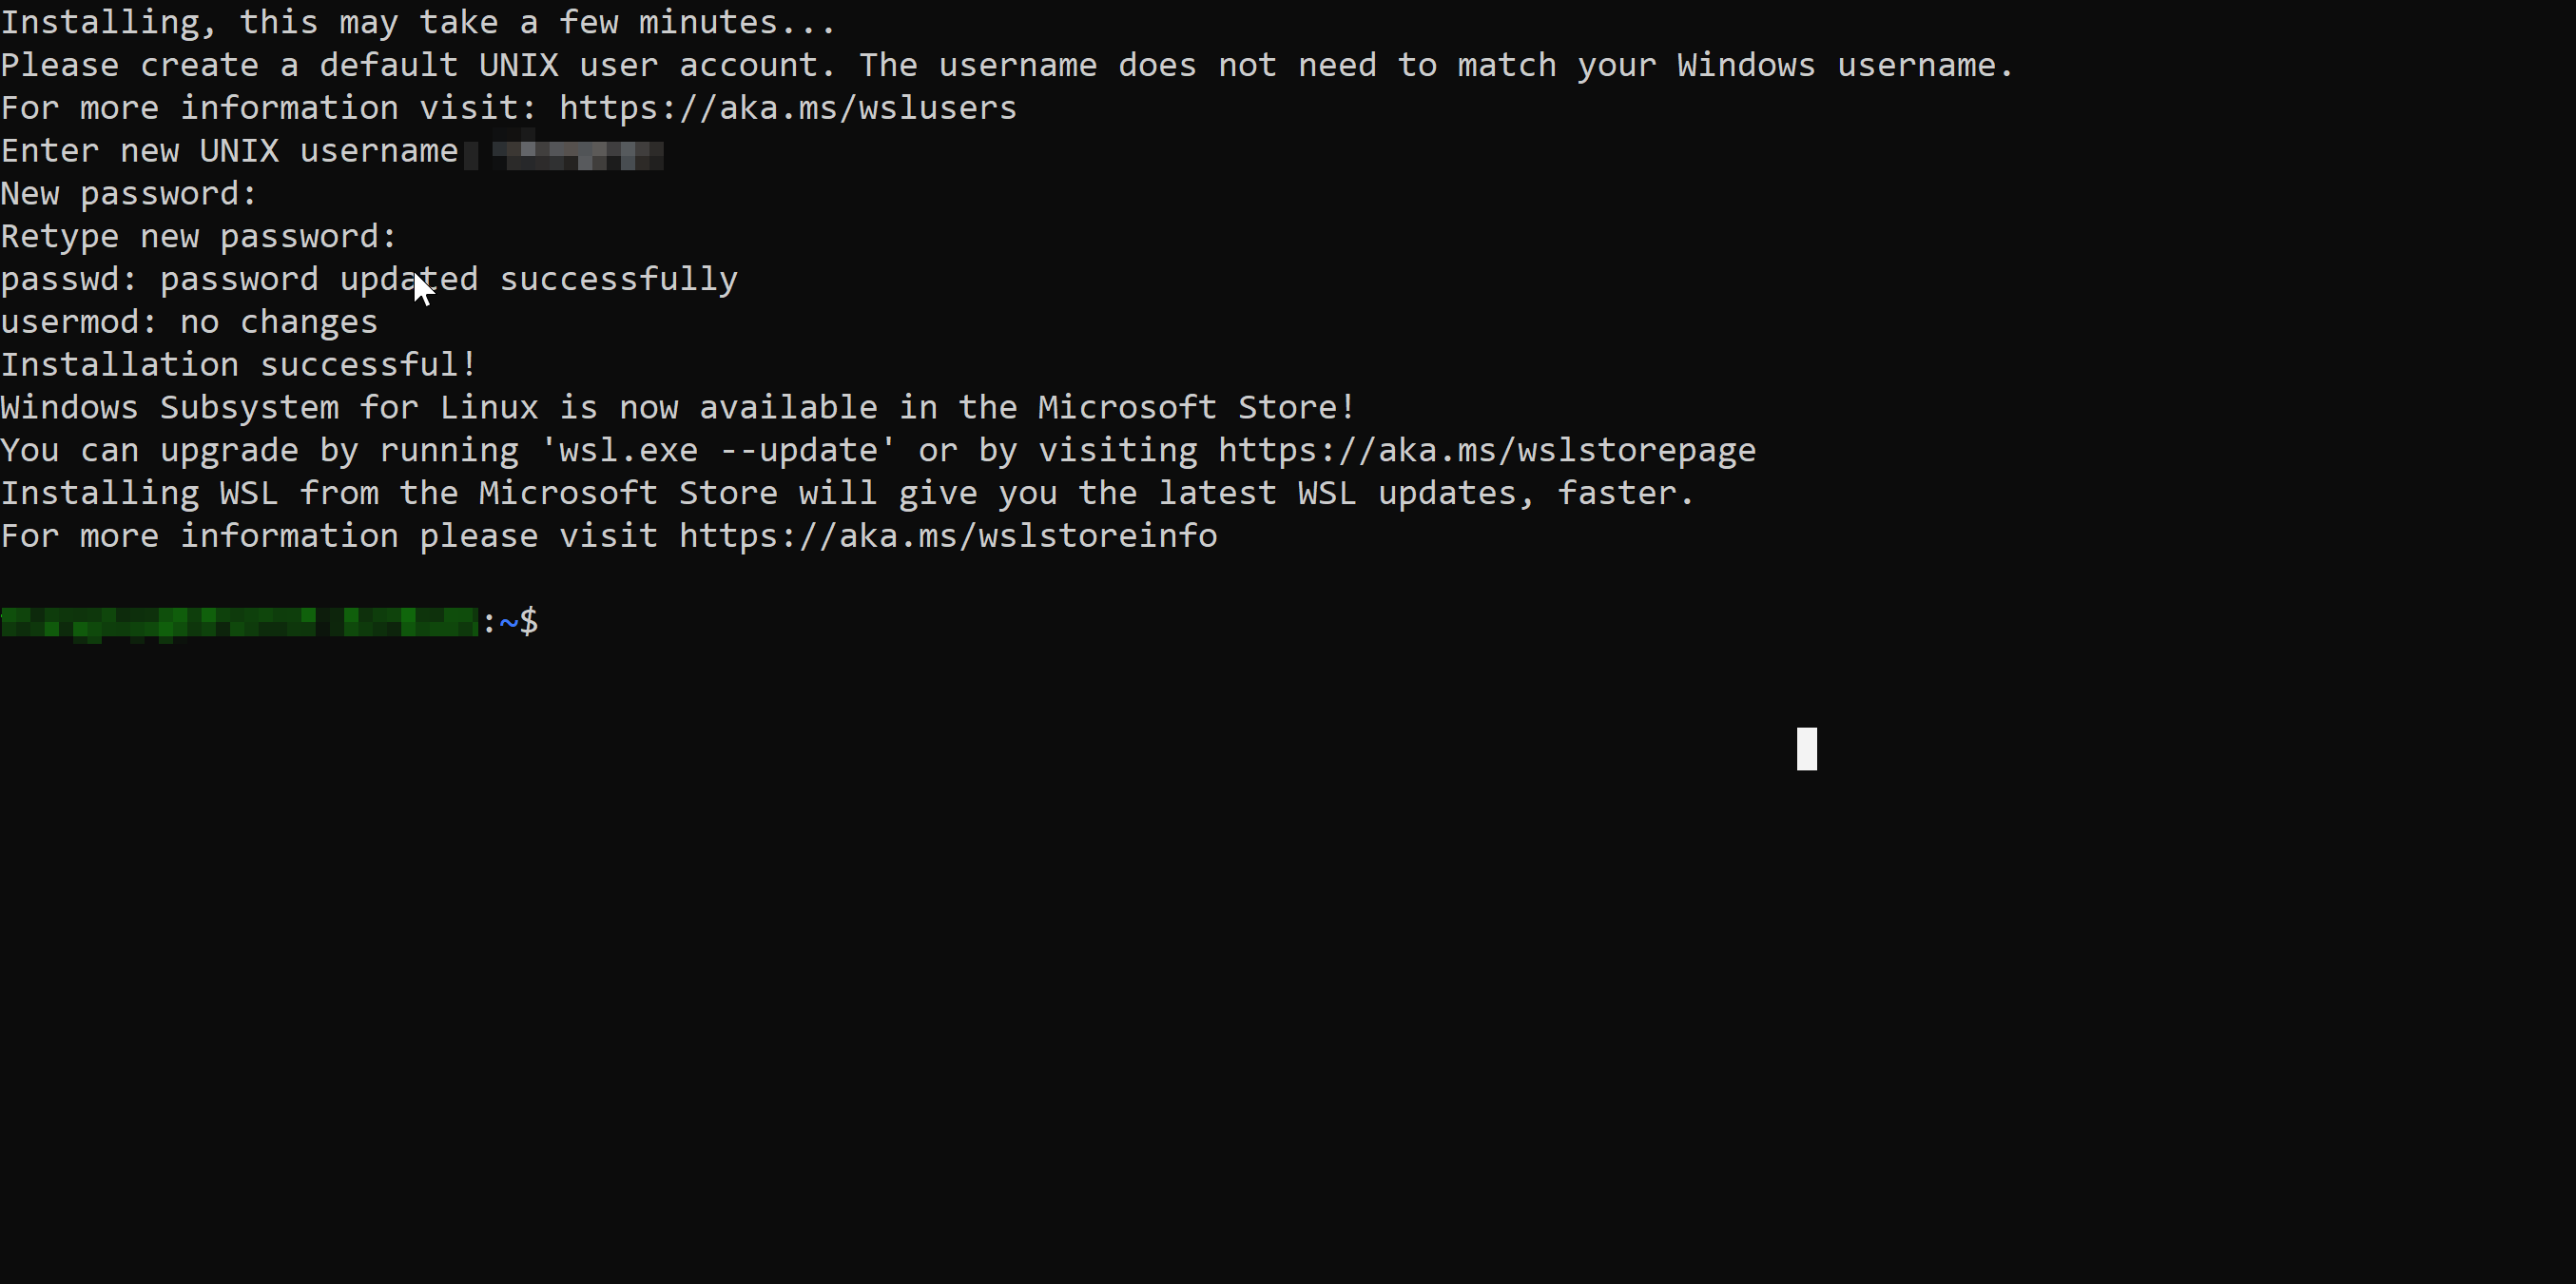2576x1284 pixels.
Task: Click the 'Installation successful!' message
Action: [x=239, y=365]
